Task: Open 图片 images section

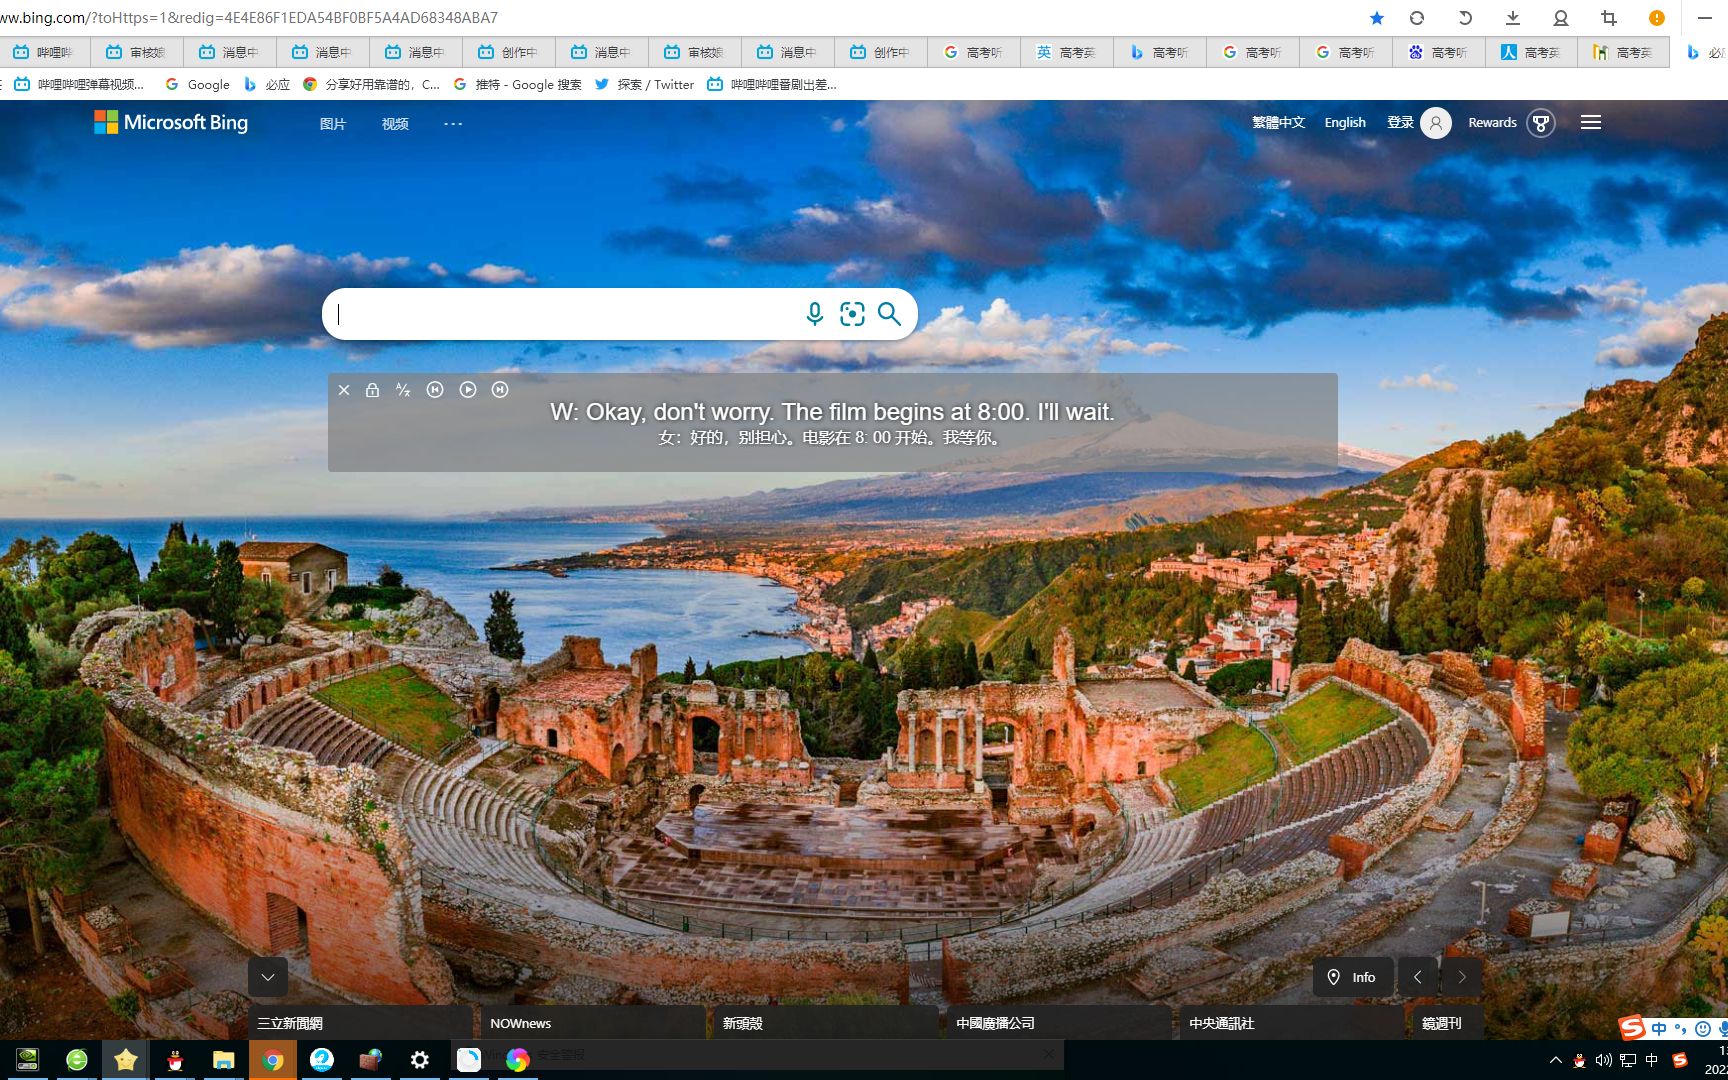Action: point(333,124)
